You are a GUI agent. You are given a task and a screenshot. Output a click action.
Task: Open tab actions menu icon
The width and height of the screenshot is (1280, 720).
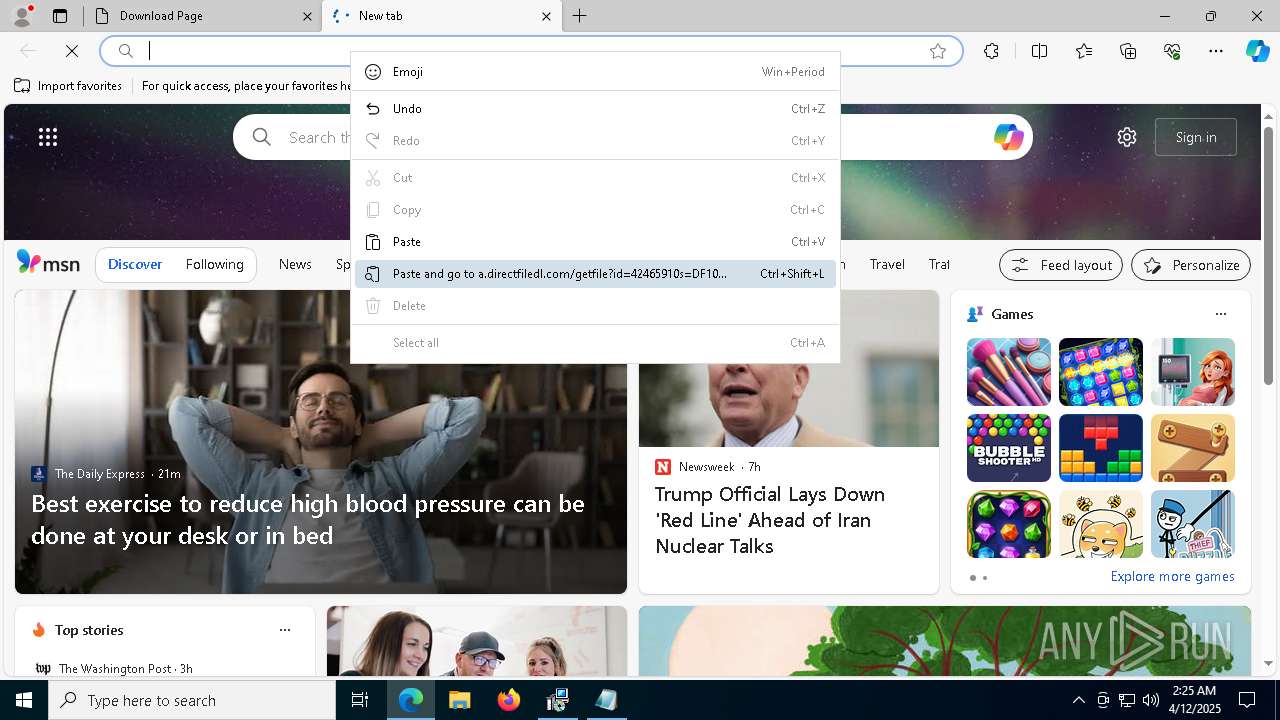pyautogui.click(x=60, y=16)
